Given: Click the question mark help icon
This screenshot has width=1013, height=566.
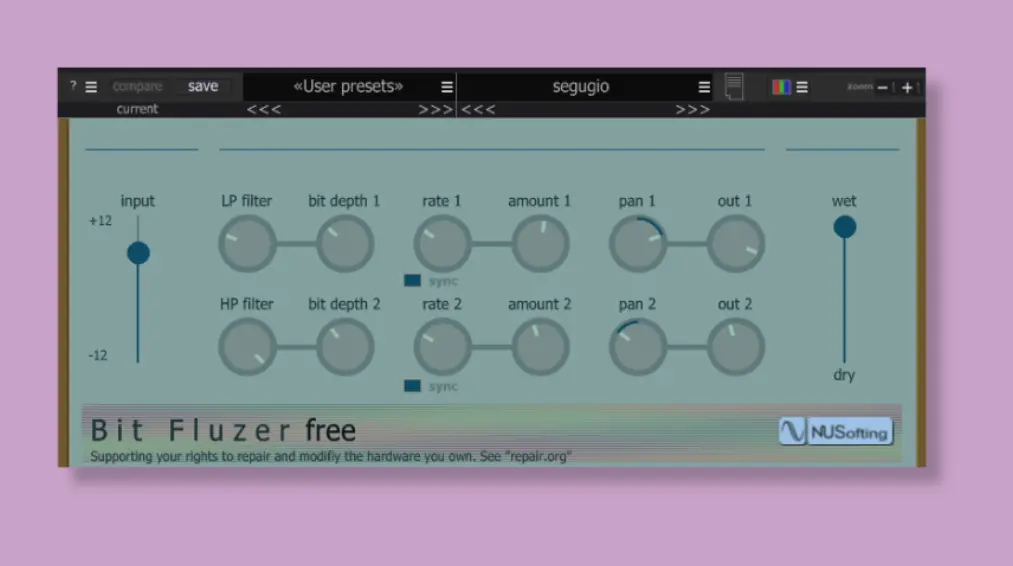Looking at the screenshot, I should pyautogui.click(x=73, y=85).
